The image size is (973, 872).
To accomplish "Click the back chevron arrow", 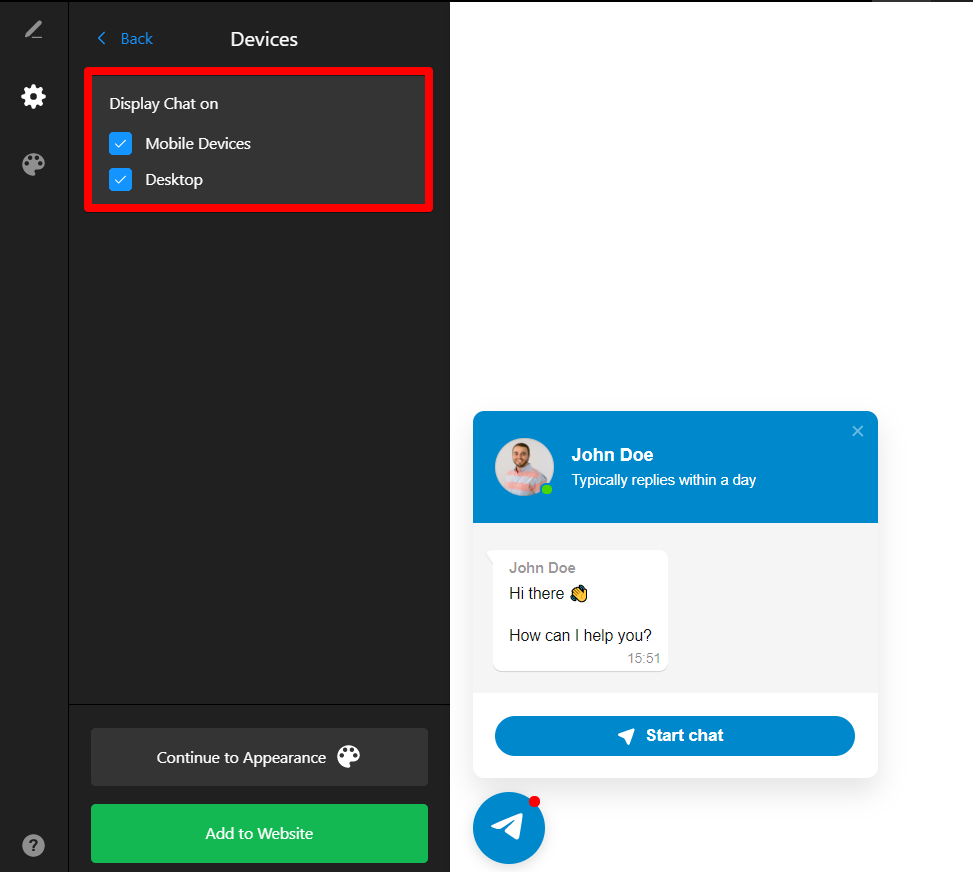I will coord(102,38).
